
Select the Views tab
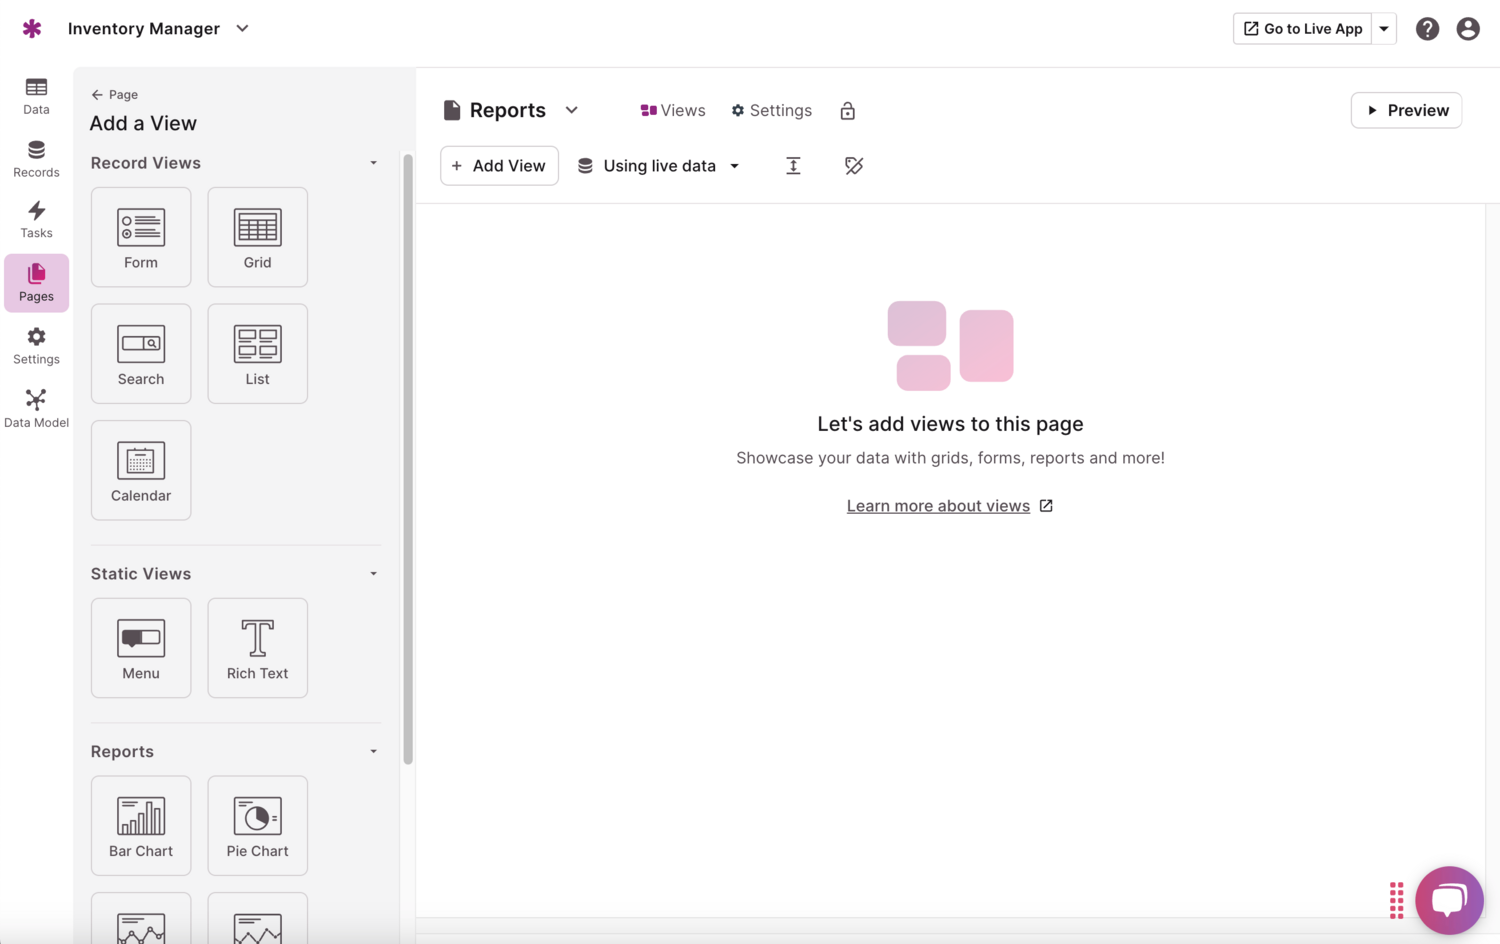click(672, 110)
